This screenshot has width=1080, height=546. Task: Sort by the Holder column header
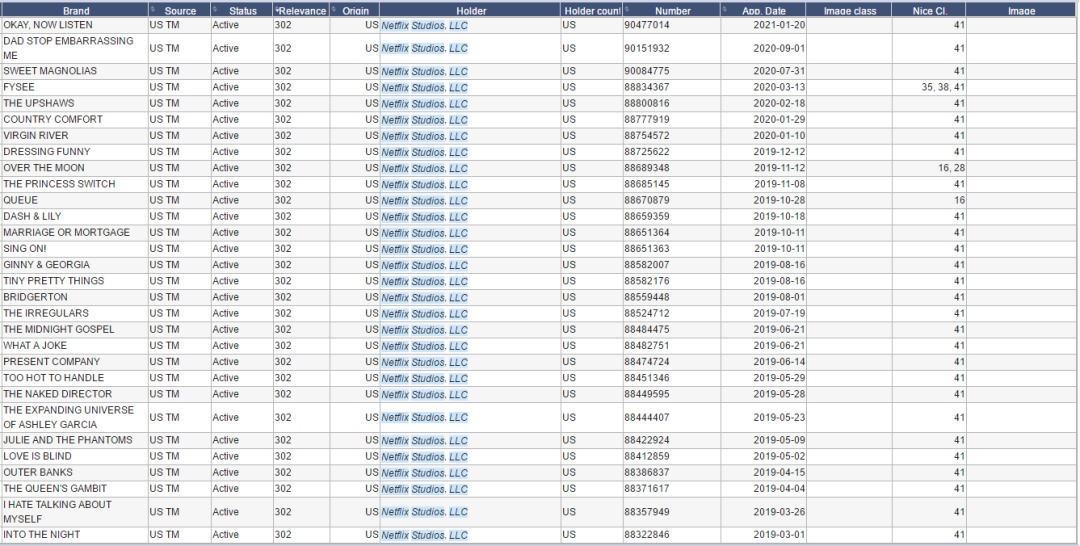(470, 10)
